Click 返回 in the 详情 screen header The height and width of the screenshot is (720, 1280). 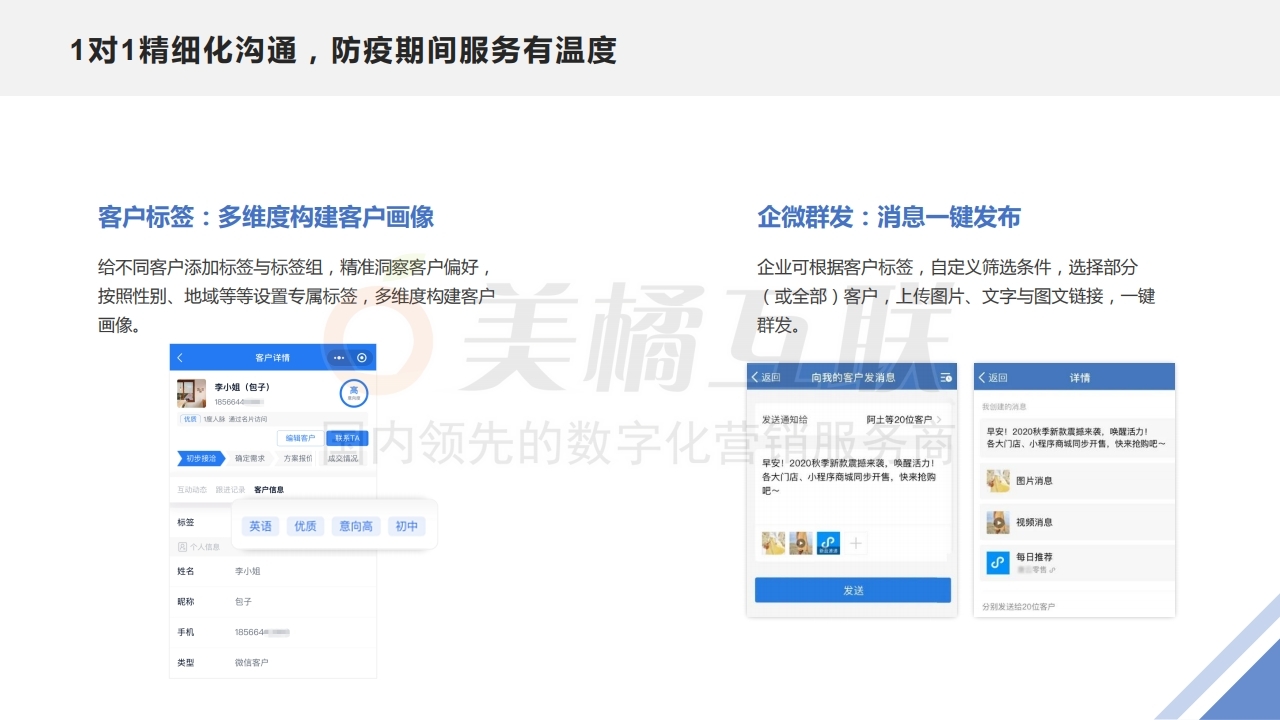coord(992,377)
